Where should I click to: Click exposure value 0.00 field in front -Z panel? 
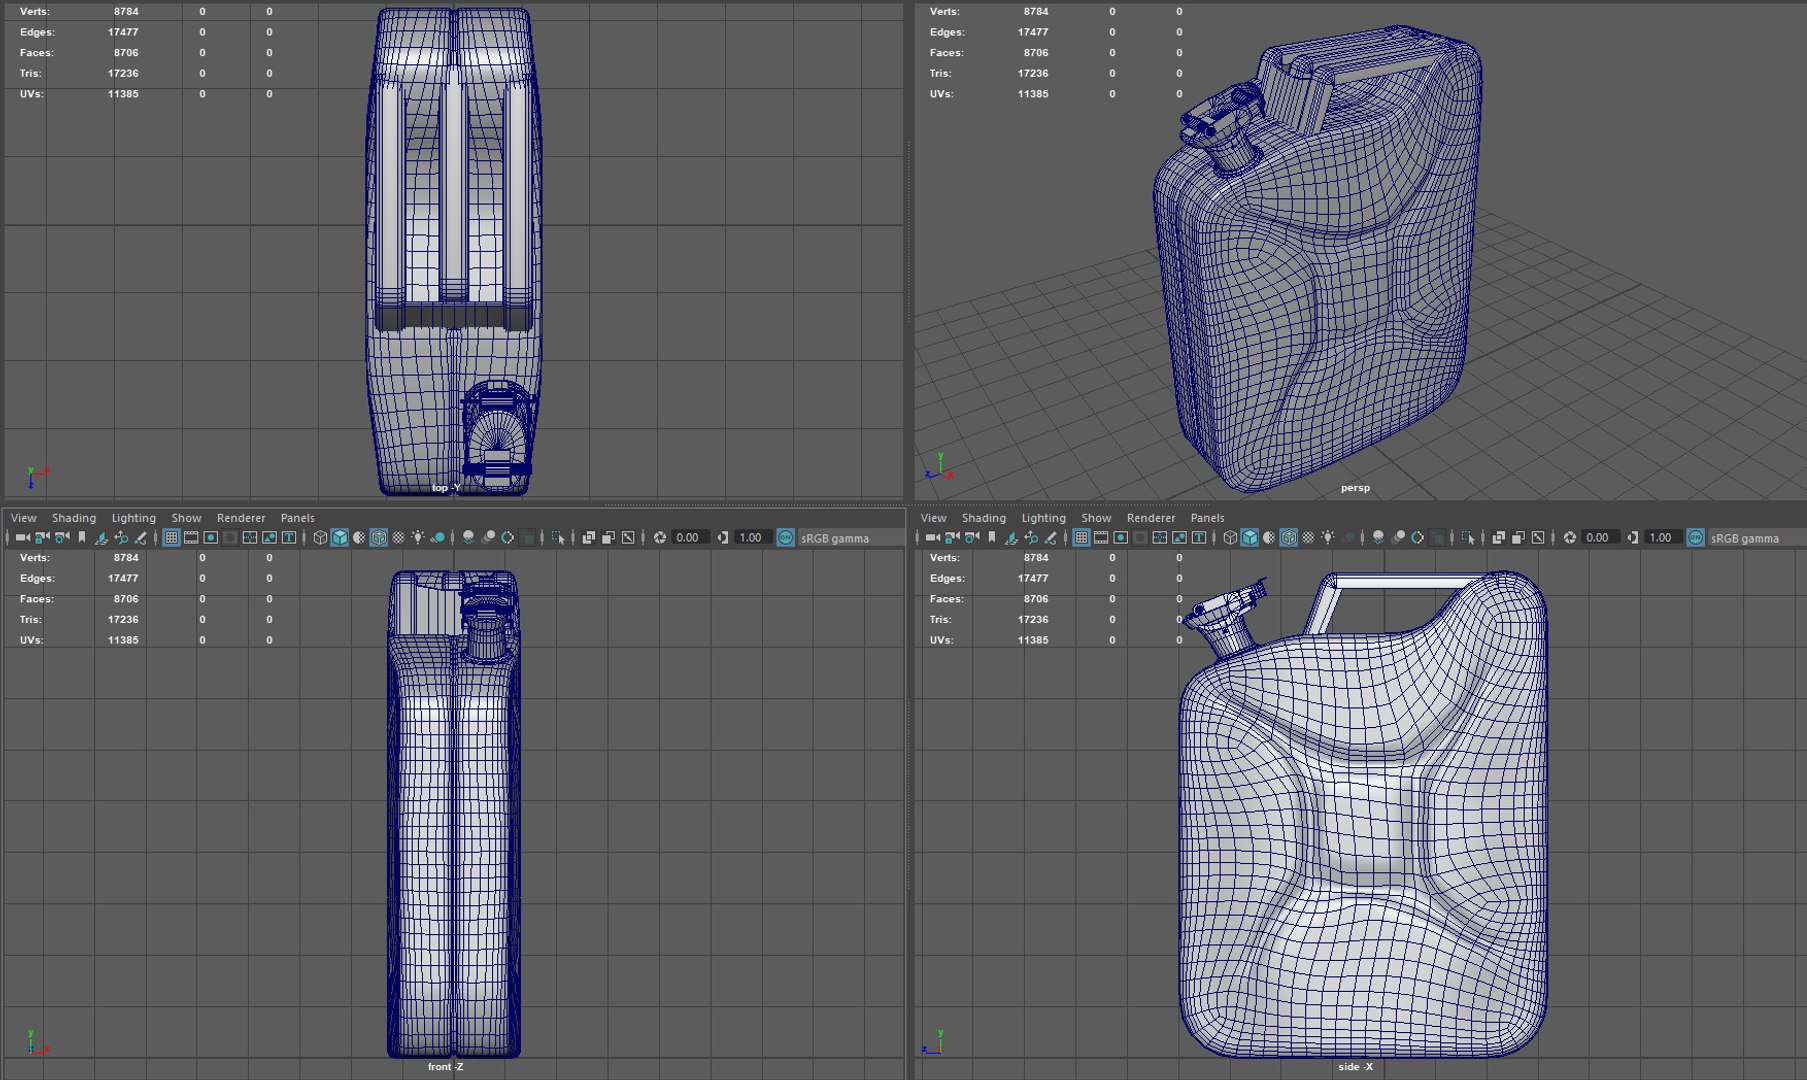(690, 537)
